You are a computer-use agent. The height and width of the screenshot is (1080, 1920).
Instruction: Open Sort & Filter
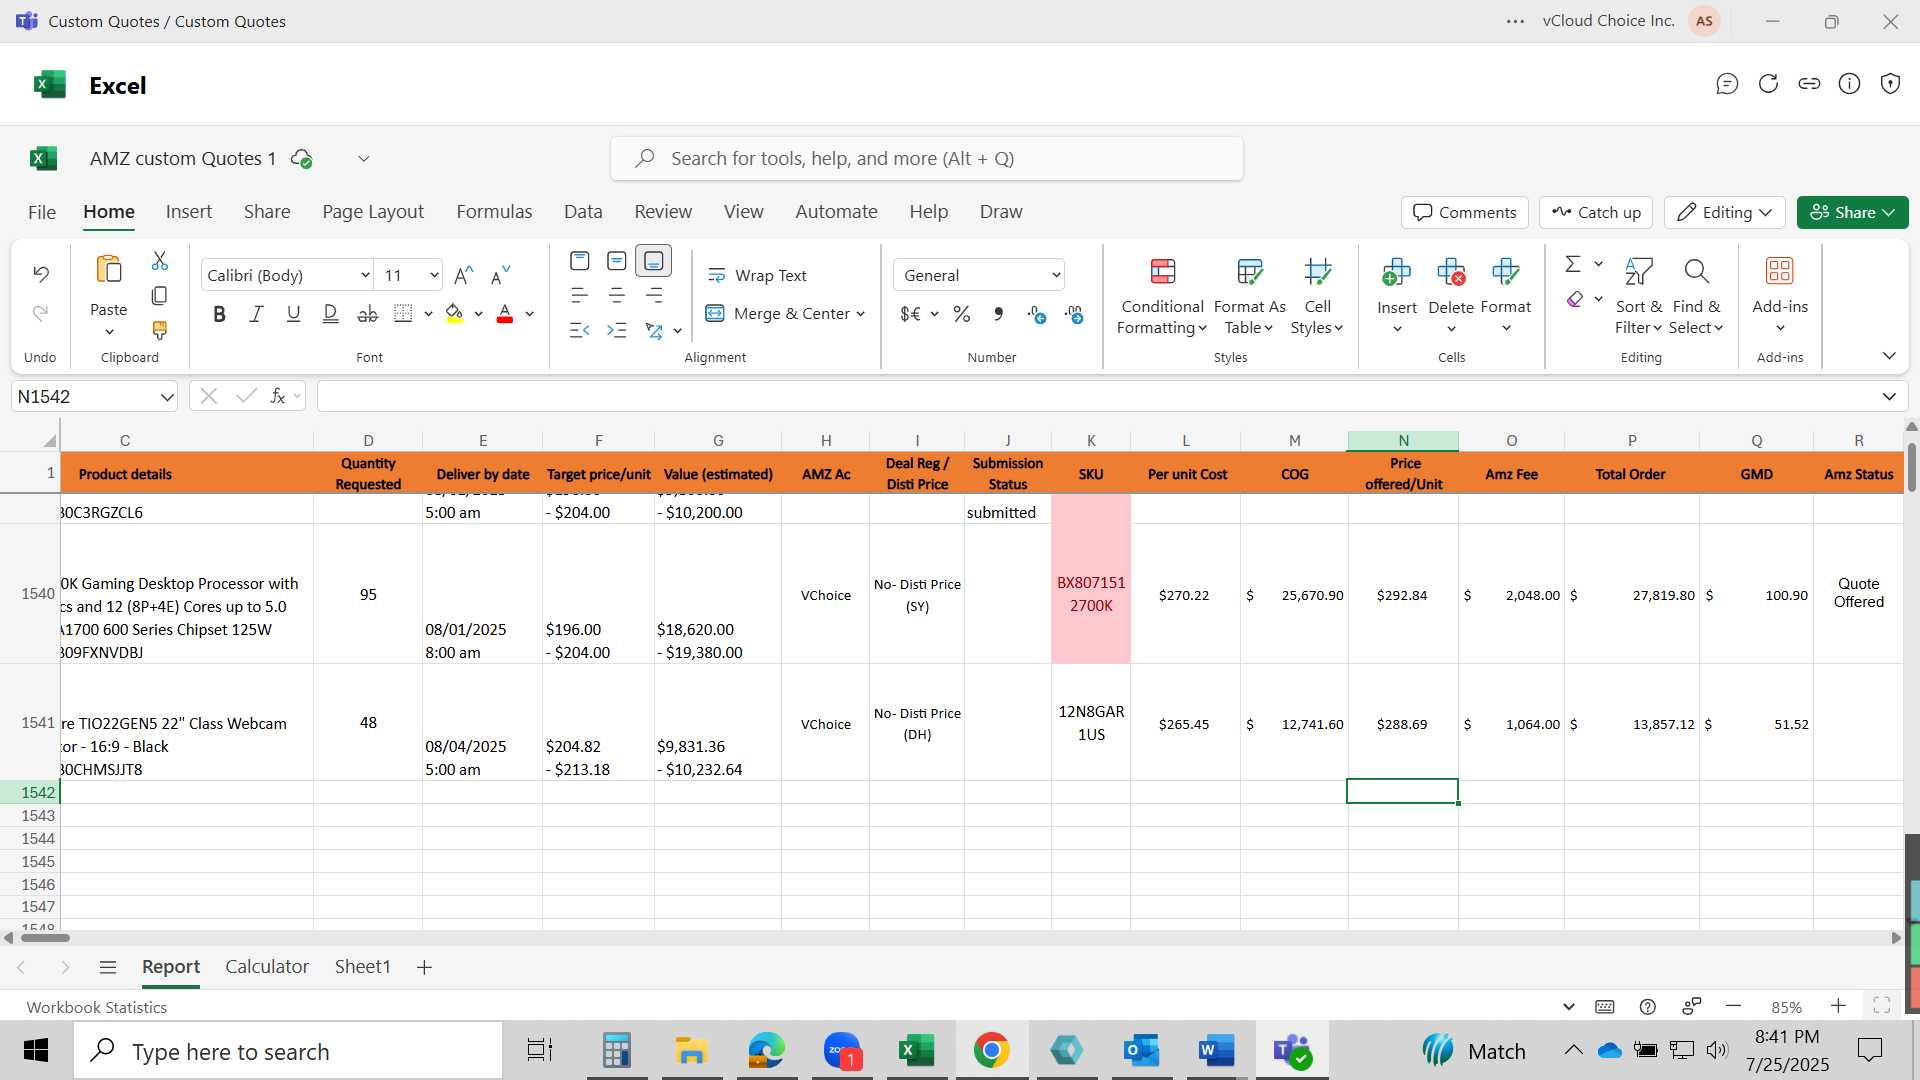tap(1639, 297)
